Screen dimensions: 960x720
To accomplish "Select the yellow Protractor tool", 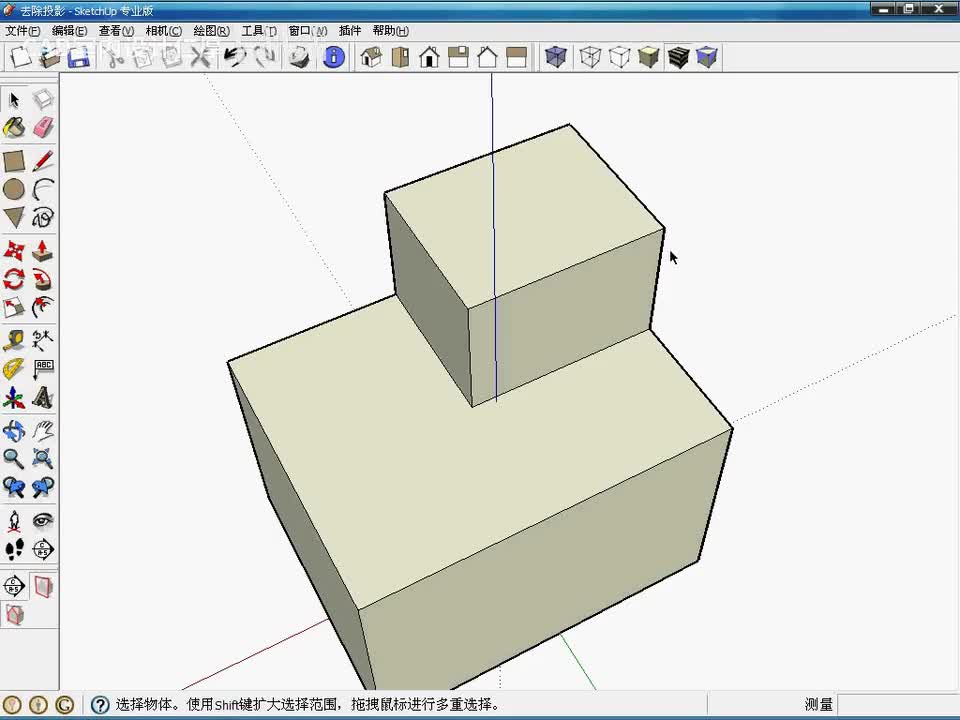I will [x=14, y=369].
